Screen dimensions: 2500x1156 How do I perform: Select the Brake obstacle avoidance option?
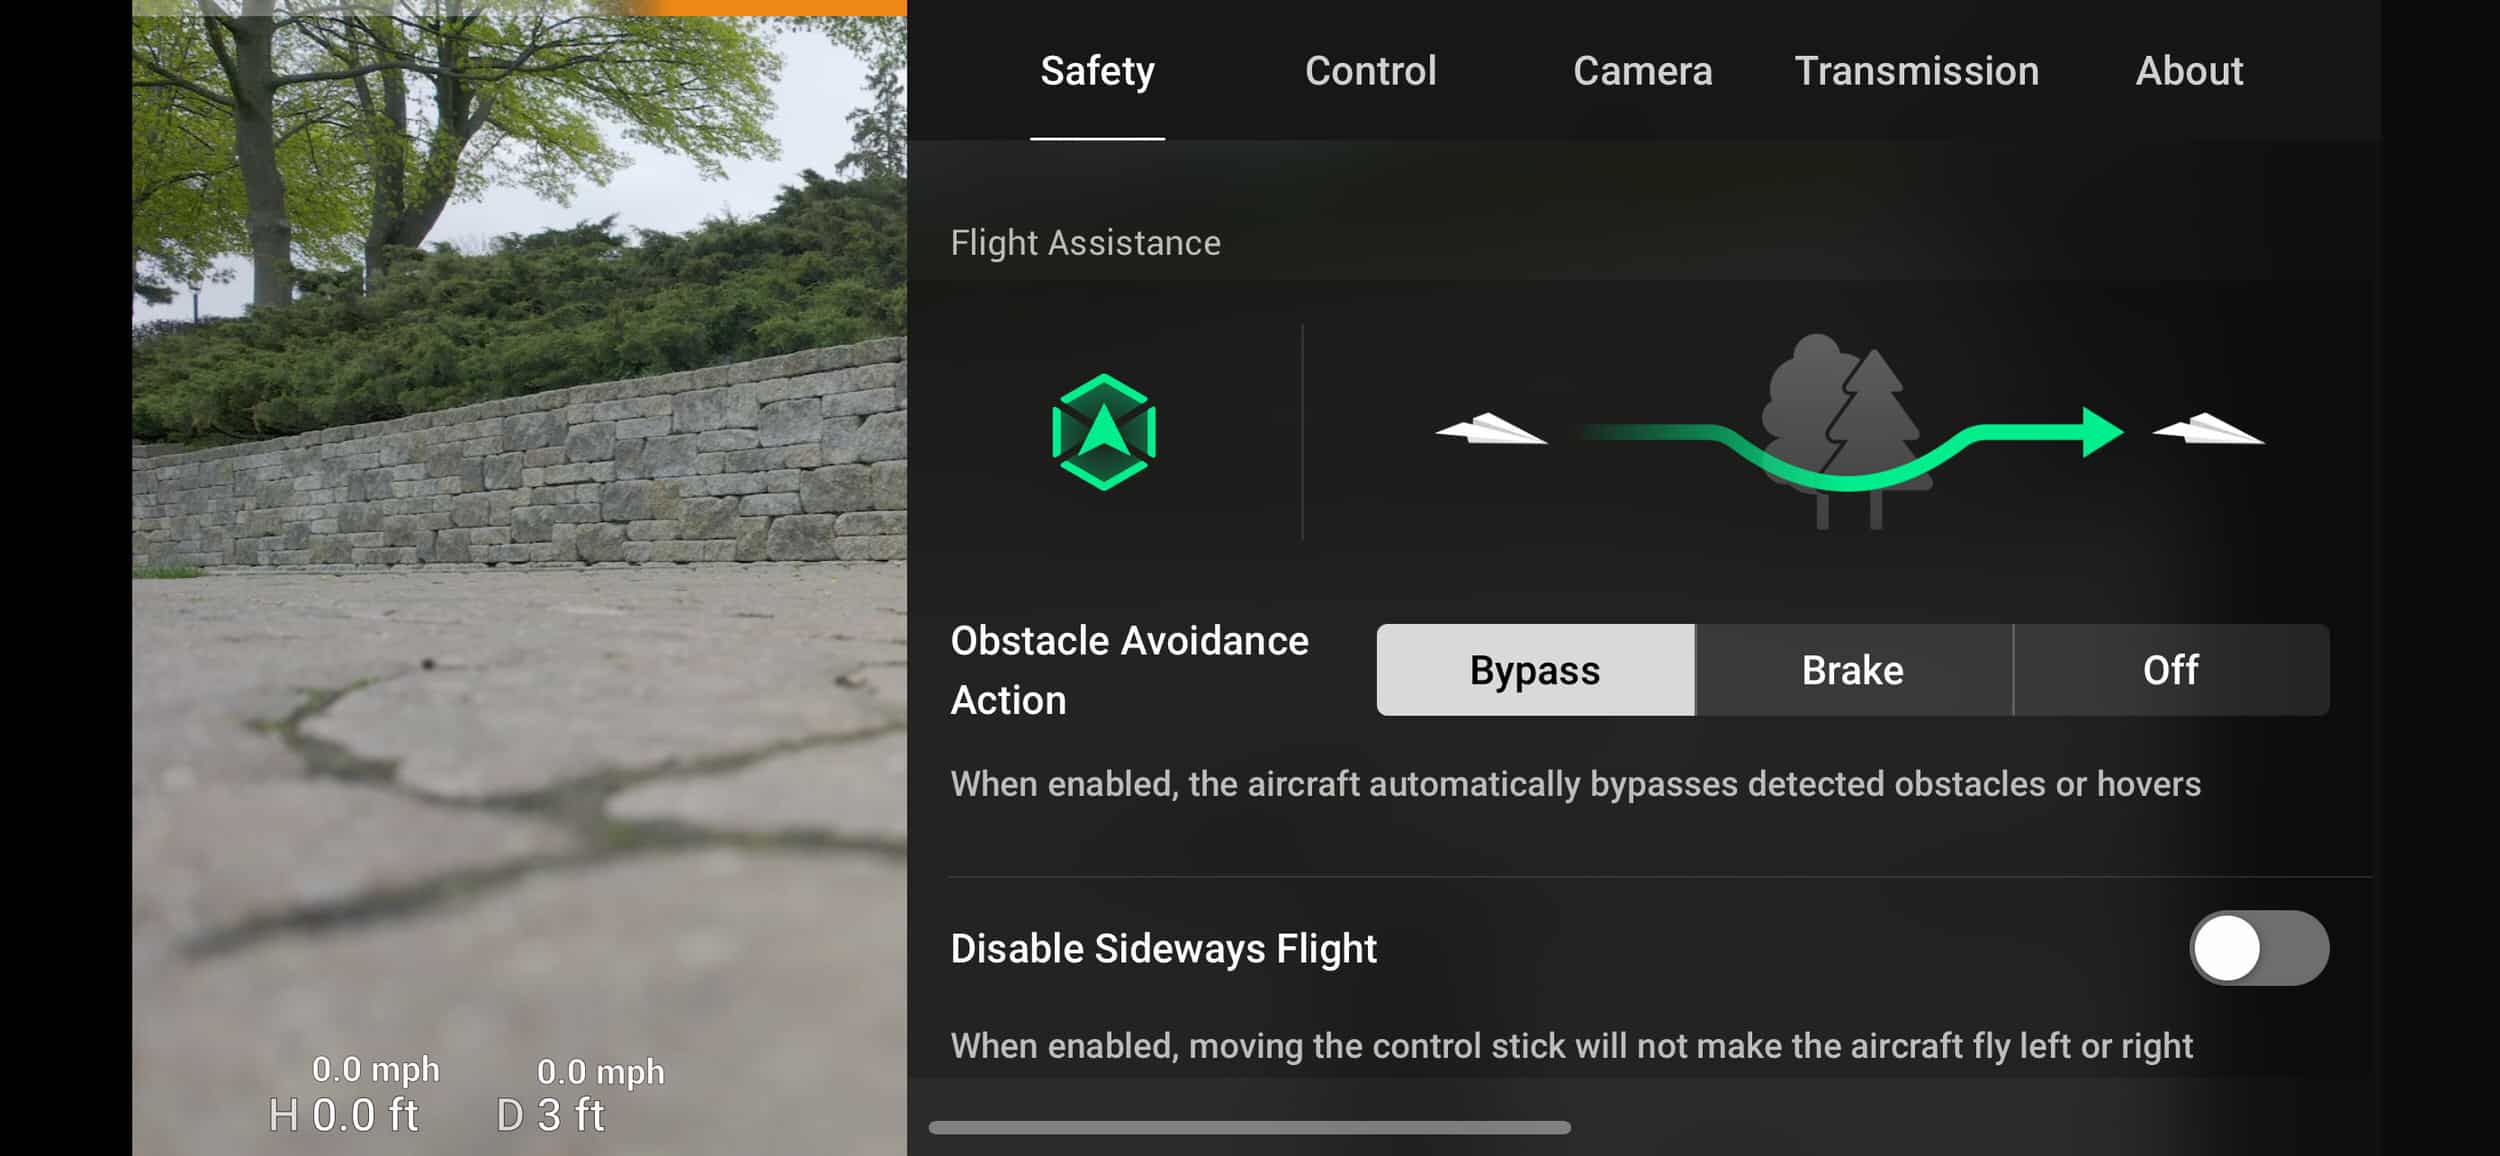[1851, 670]
